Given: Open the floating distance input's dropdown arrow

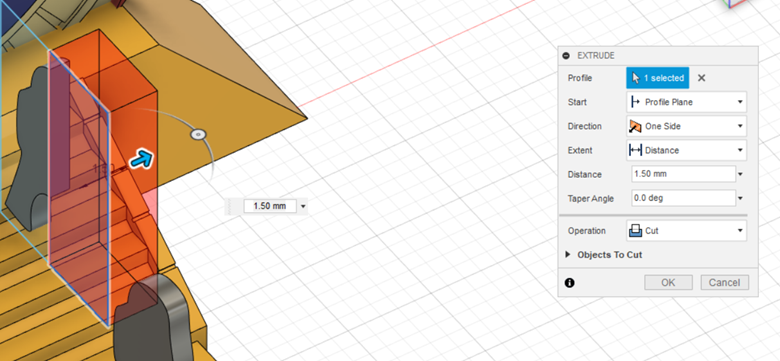Looking at the screenshot, I should (x=302, y=206).
